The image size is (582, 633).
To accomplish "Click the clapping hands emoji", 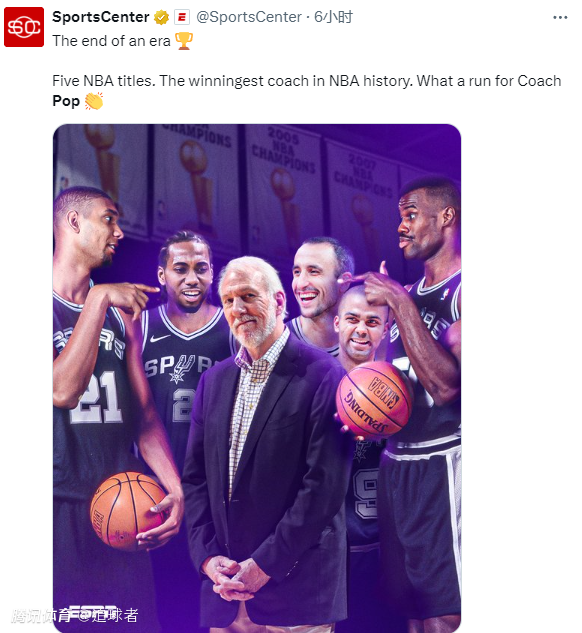I will [x=94, y=101].
